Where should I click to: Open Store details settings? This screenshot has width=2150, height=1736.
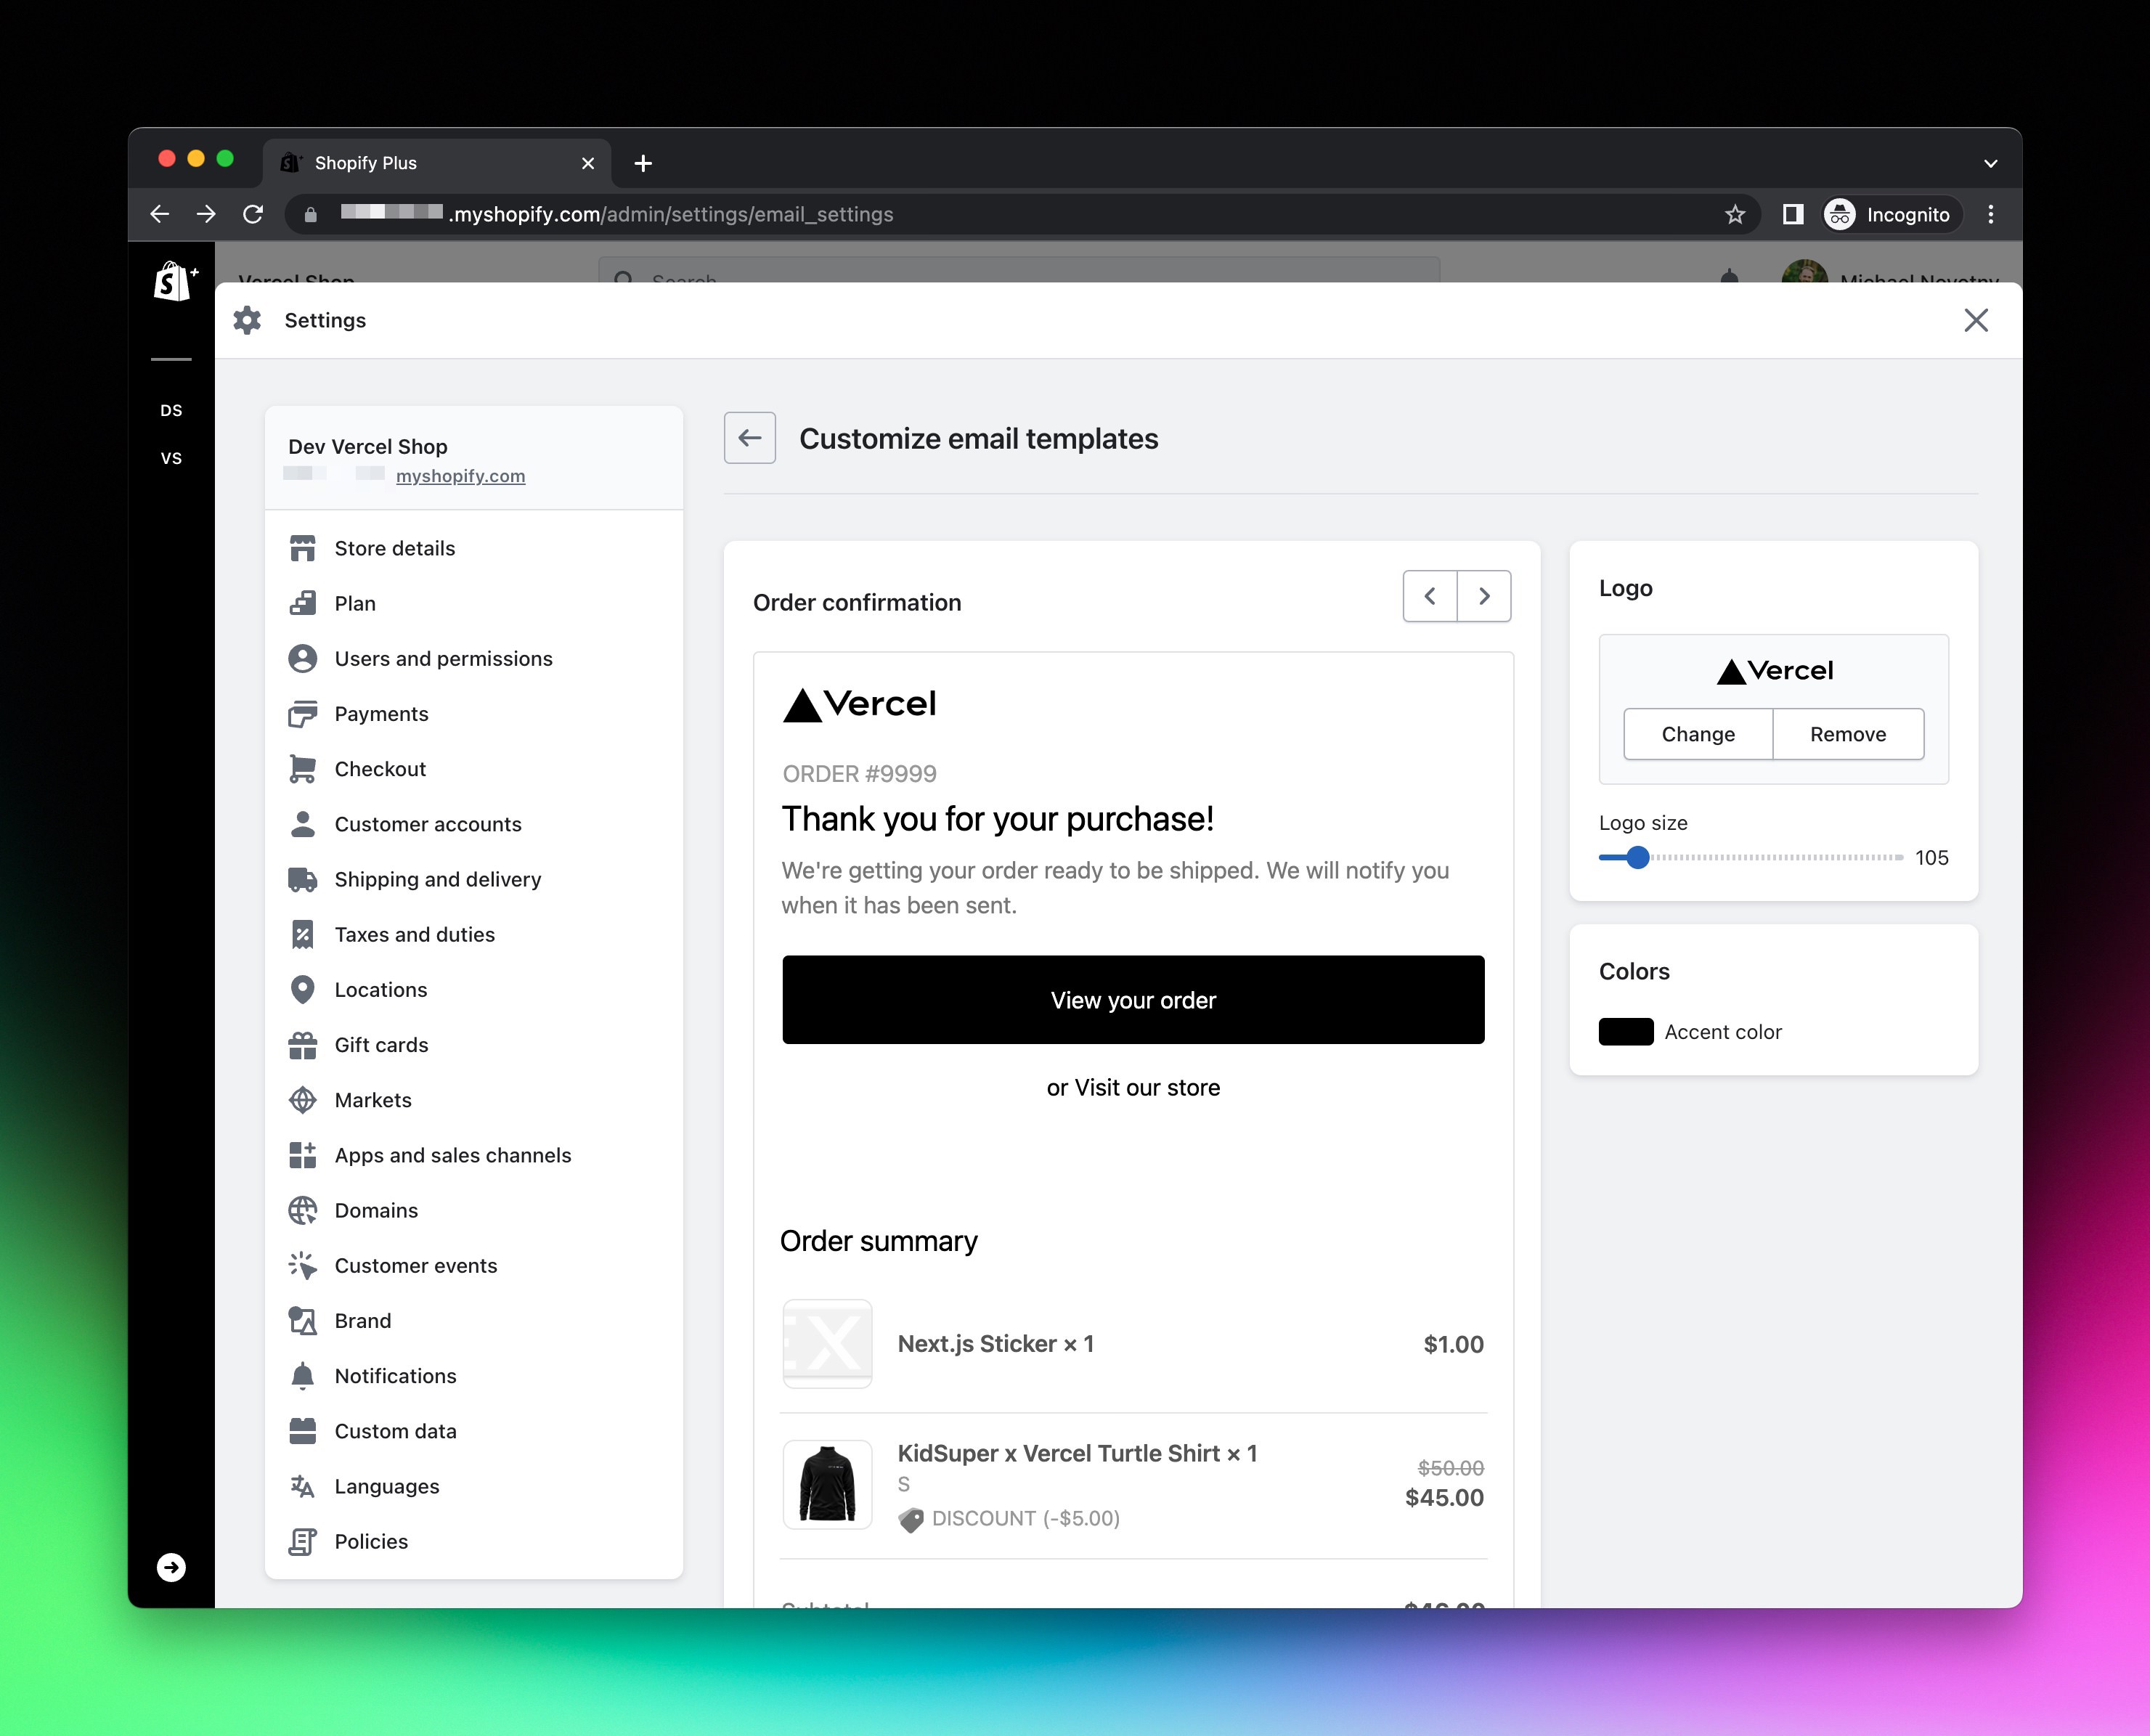[473, 548]
